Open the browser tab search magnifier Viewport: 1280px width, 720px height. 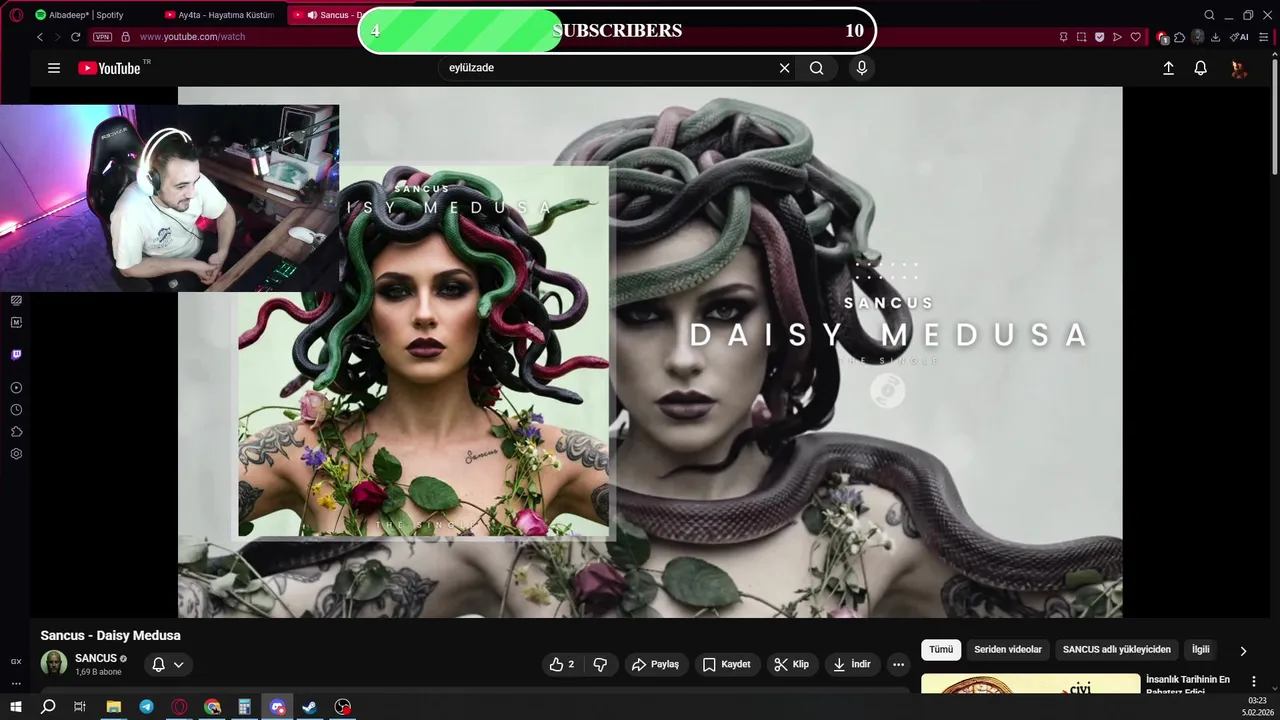1209,15
